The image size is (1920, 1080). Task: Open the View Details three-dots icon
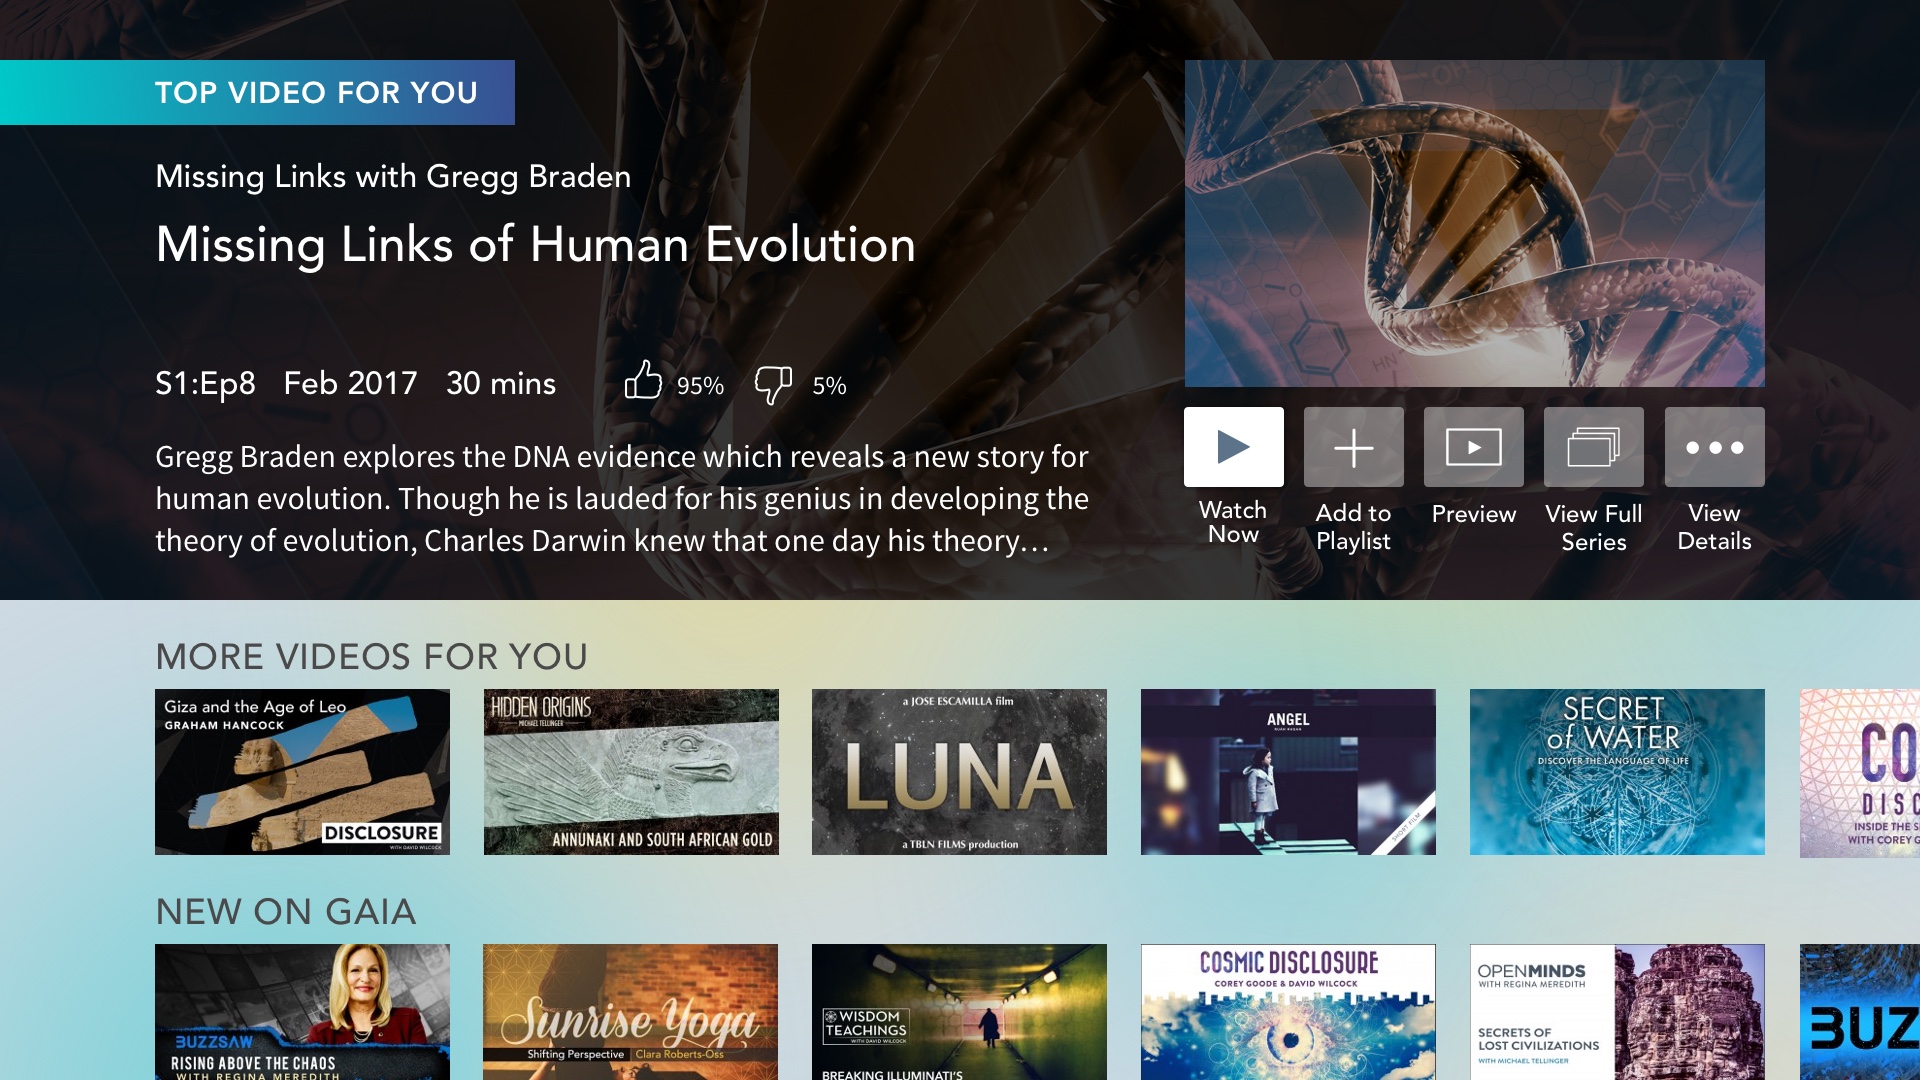pos(1714,447)
